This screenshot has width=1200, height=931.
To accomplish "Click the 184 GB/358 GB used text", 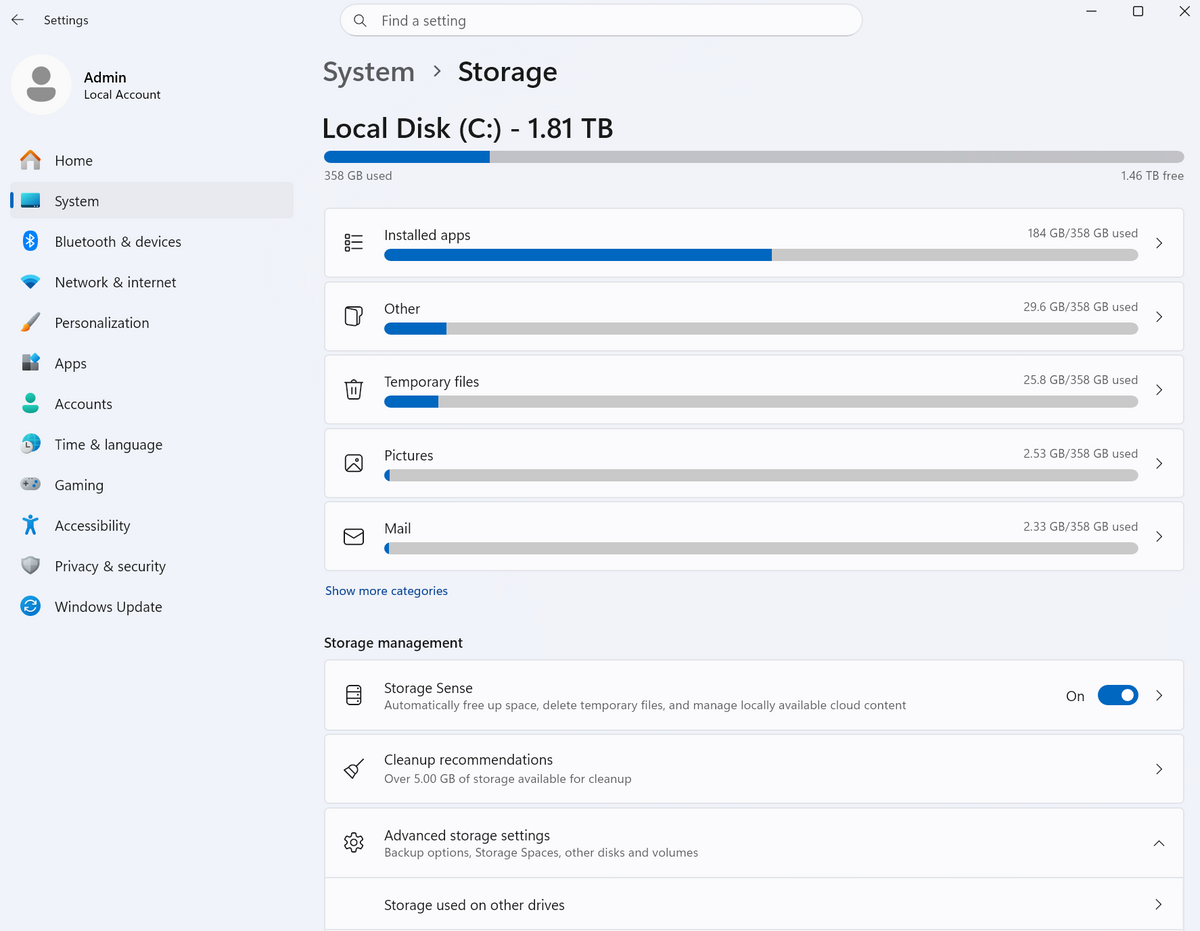I will click(x=1083, y=233).
